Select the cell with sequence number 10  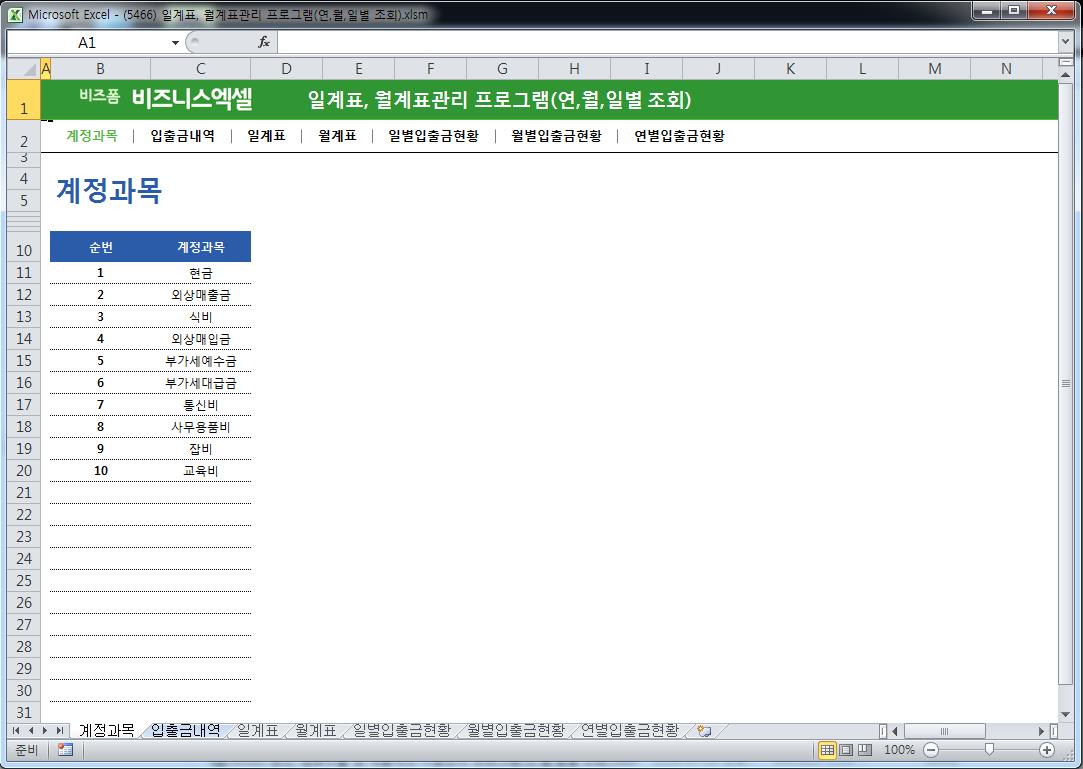click(101, 471)
